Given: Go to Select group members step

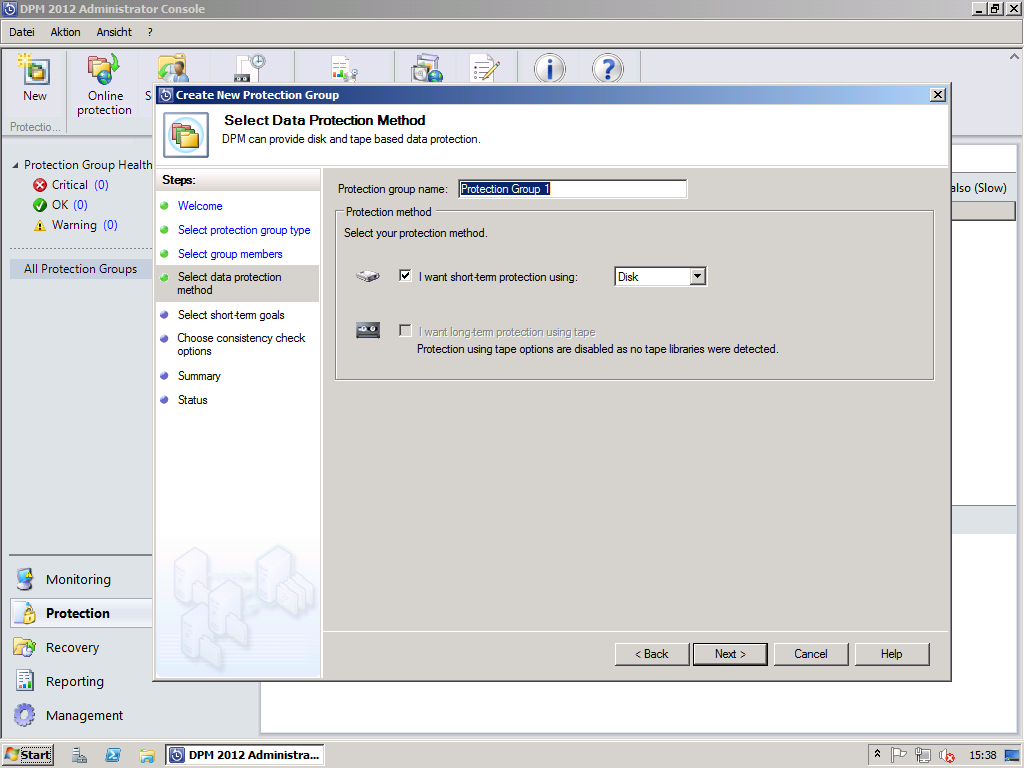Looking at the screenshot, I should pos(230,254).
